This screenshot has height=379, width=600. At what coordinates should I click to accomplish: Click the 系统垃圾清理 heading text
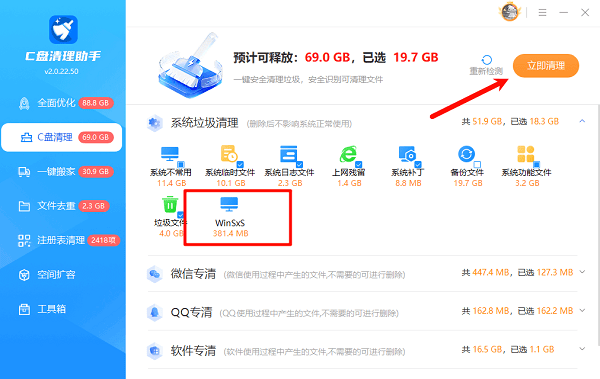[204, 123]
